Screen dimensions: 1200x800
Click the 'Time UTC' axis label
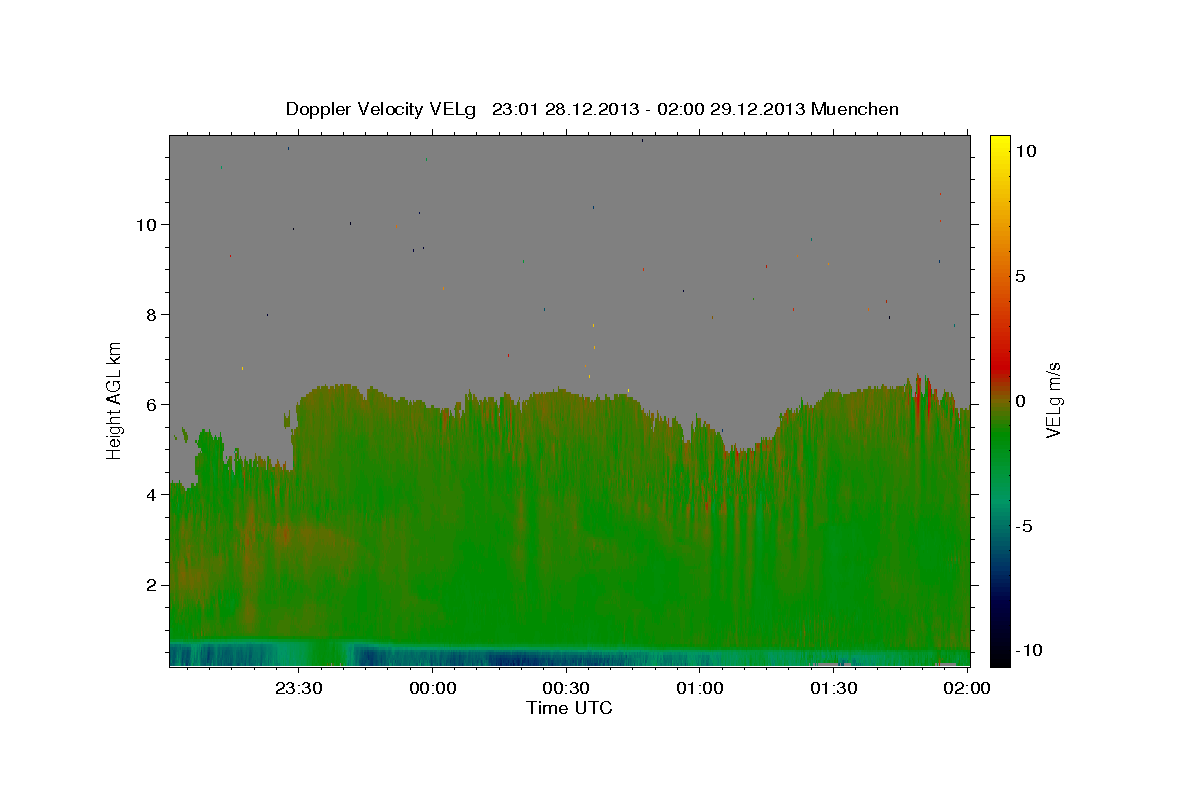[x=569, y=708]
